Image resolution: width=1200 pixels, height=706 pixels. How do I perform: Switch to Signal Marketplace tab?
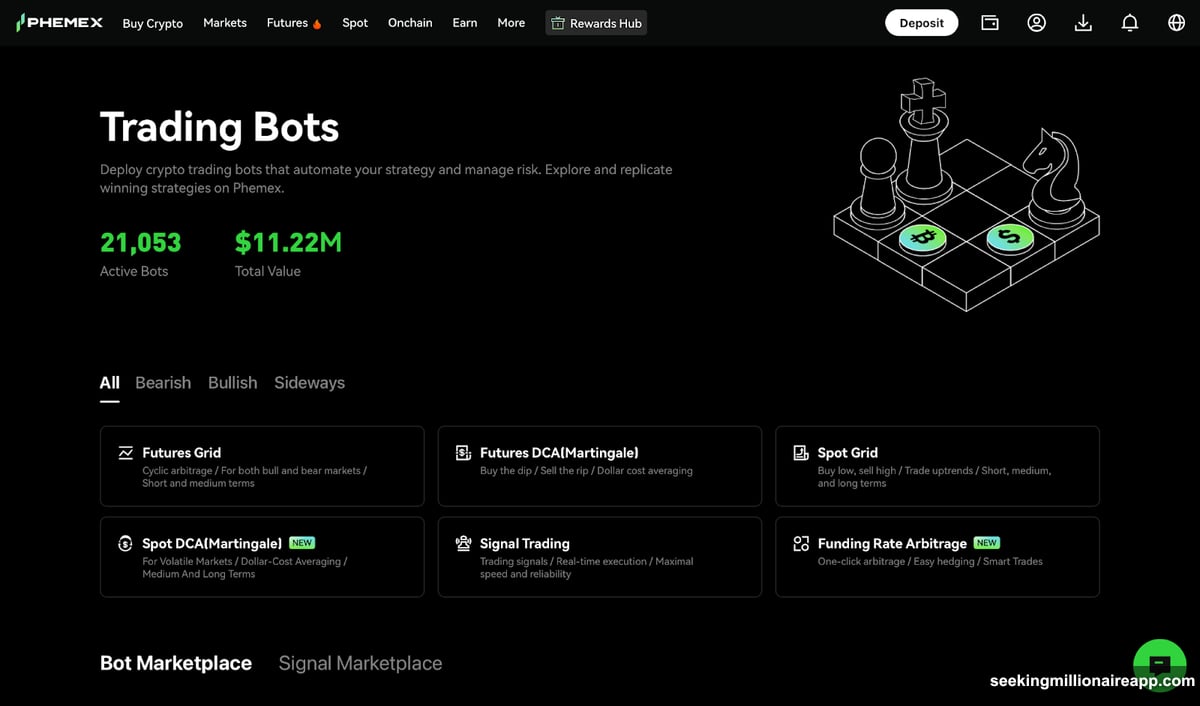360,663
